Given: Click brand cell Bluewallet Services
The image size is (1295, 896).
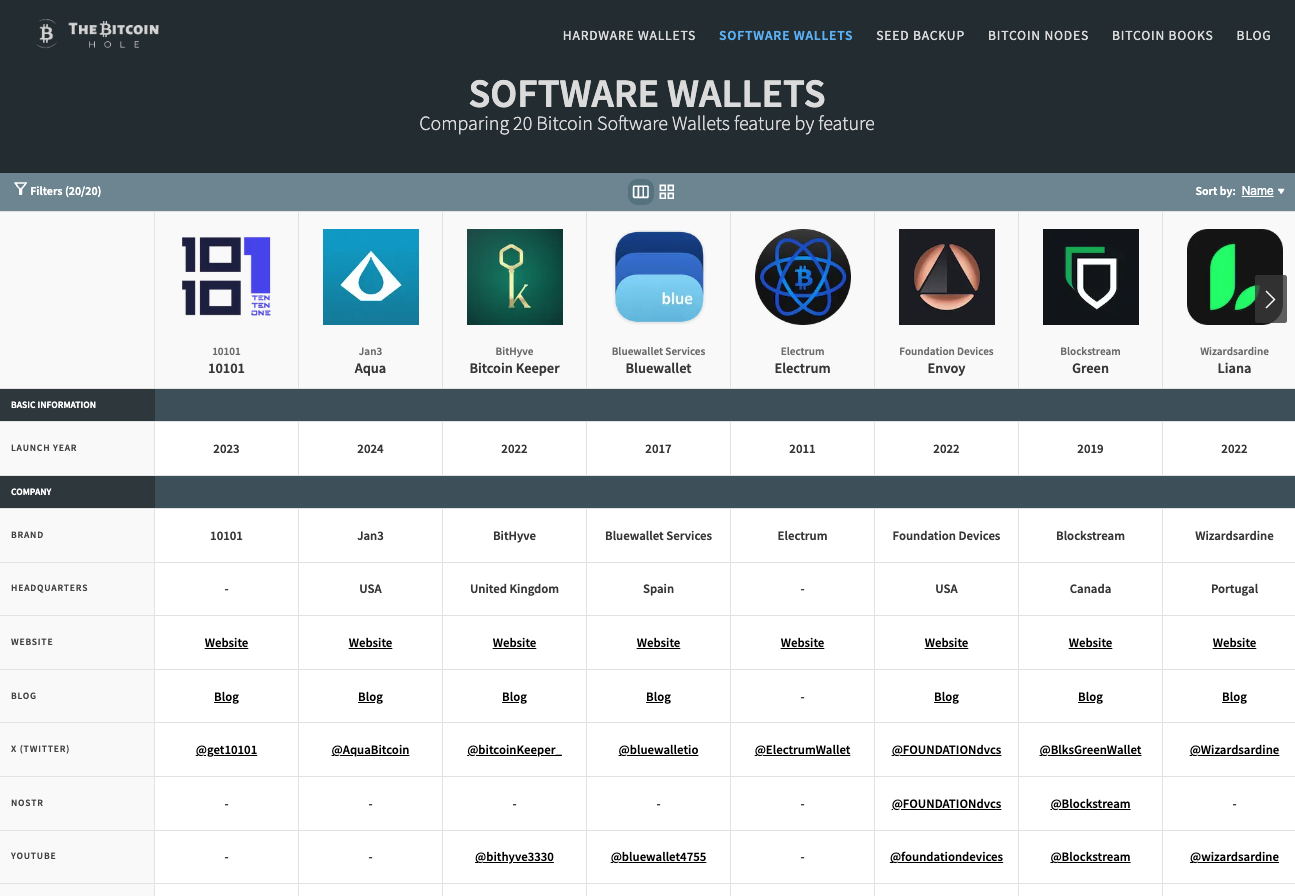Looking at the screenshot, I should pyautogui.click(x=659, y=536).
